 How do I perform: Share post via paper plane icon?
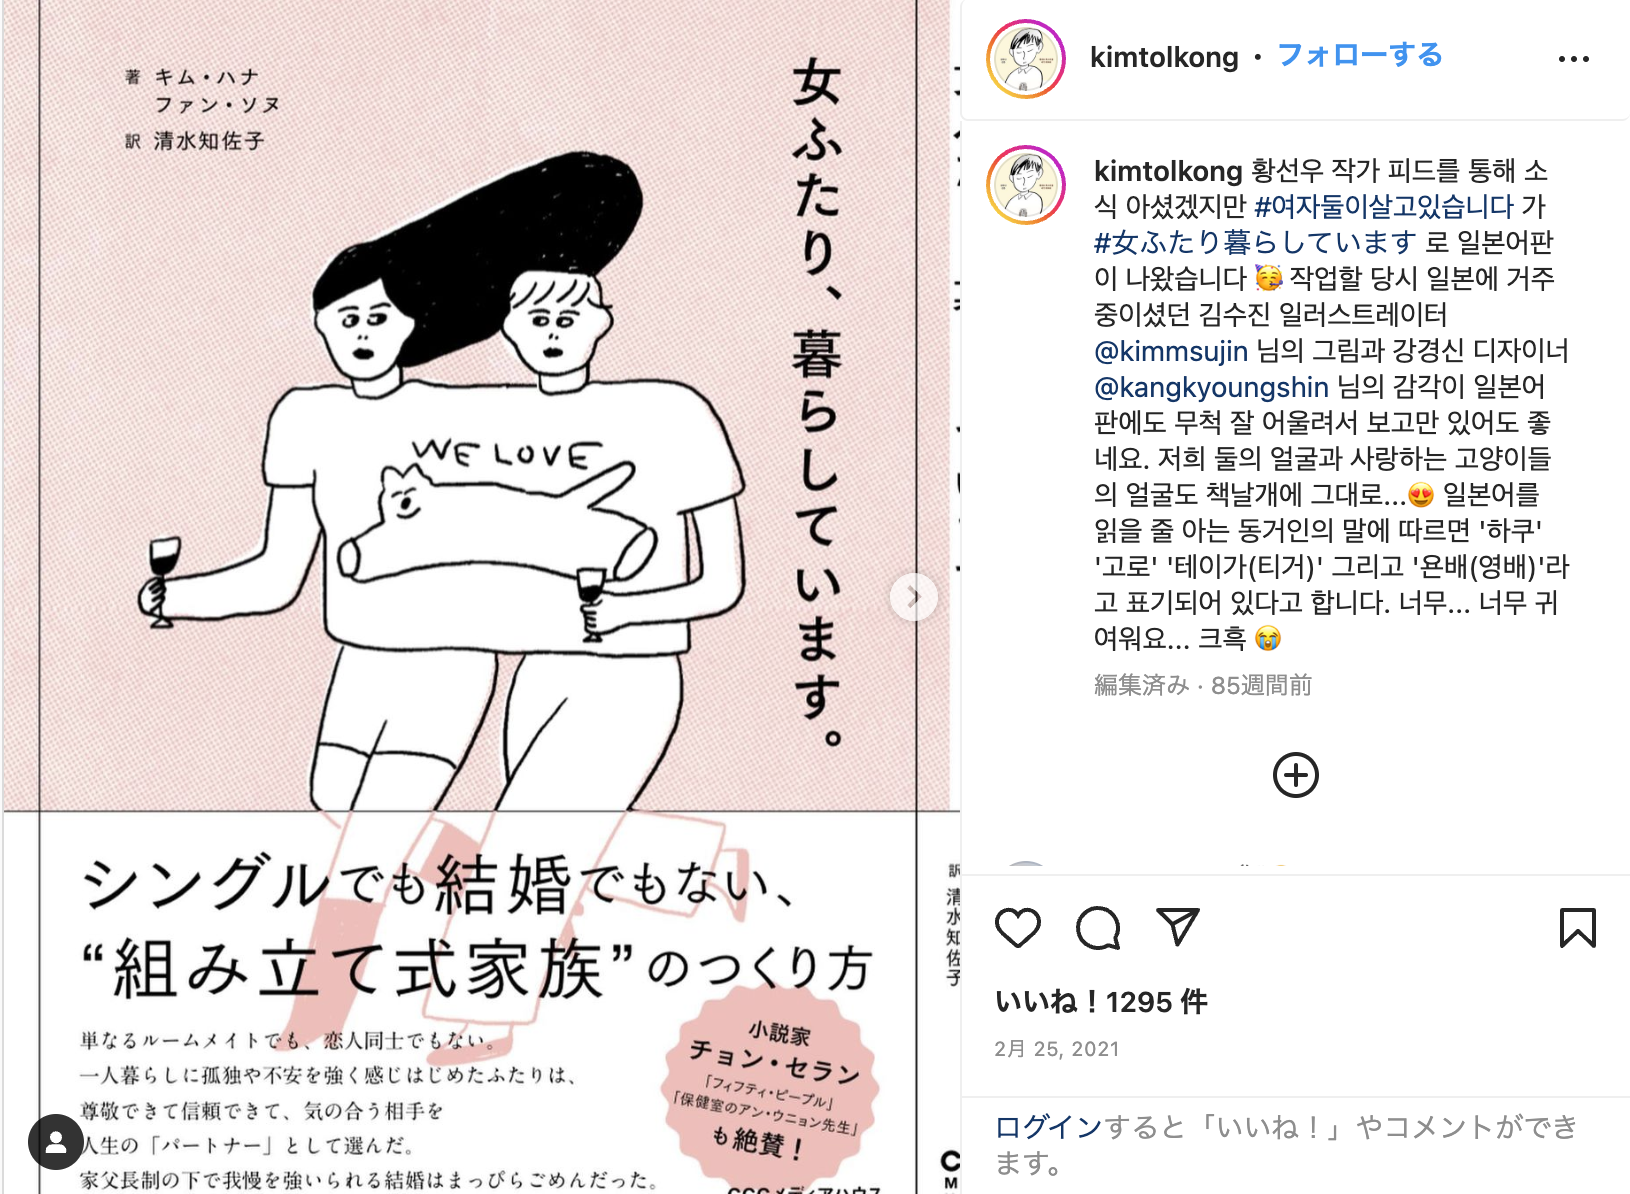click(1177, 927)
